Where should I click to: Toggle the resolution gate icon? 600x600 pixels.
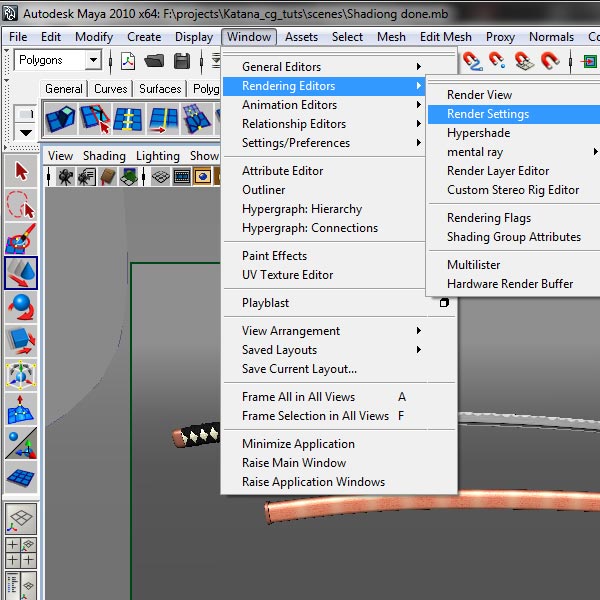coord(202,177)
